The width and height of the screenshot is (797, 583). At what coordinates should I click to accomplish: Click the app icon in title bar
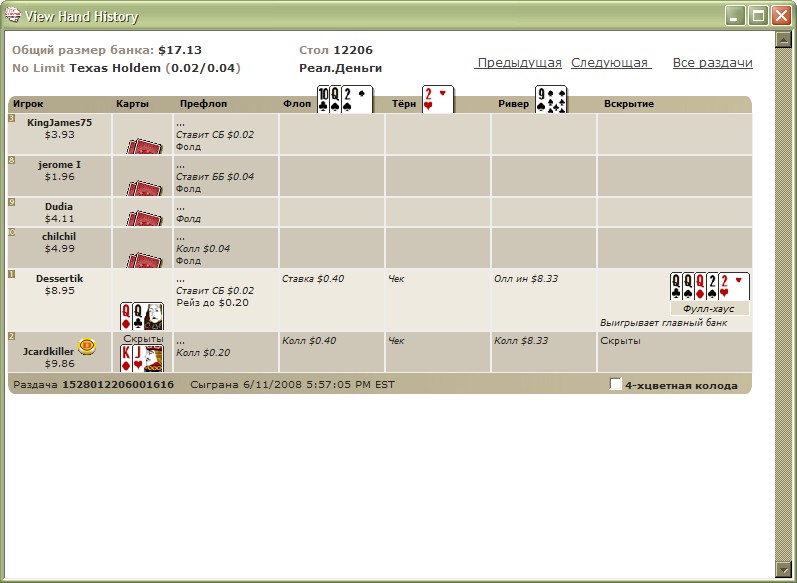pos(12,16)
